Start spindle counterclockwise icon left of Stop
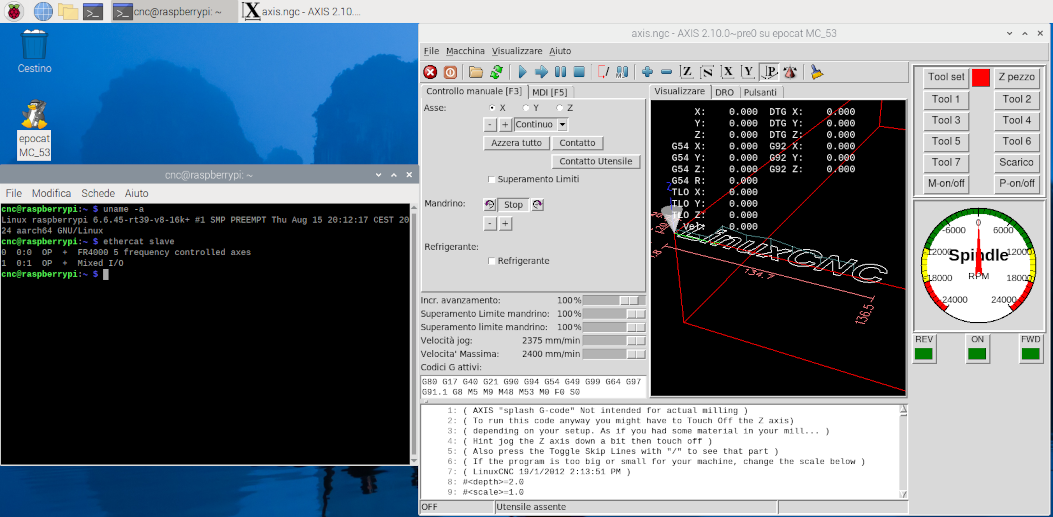The height and width of the screenshot is (517, 1053). click(489, 205)
